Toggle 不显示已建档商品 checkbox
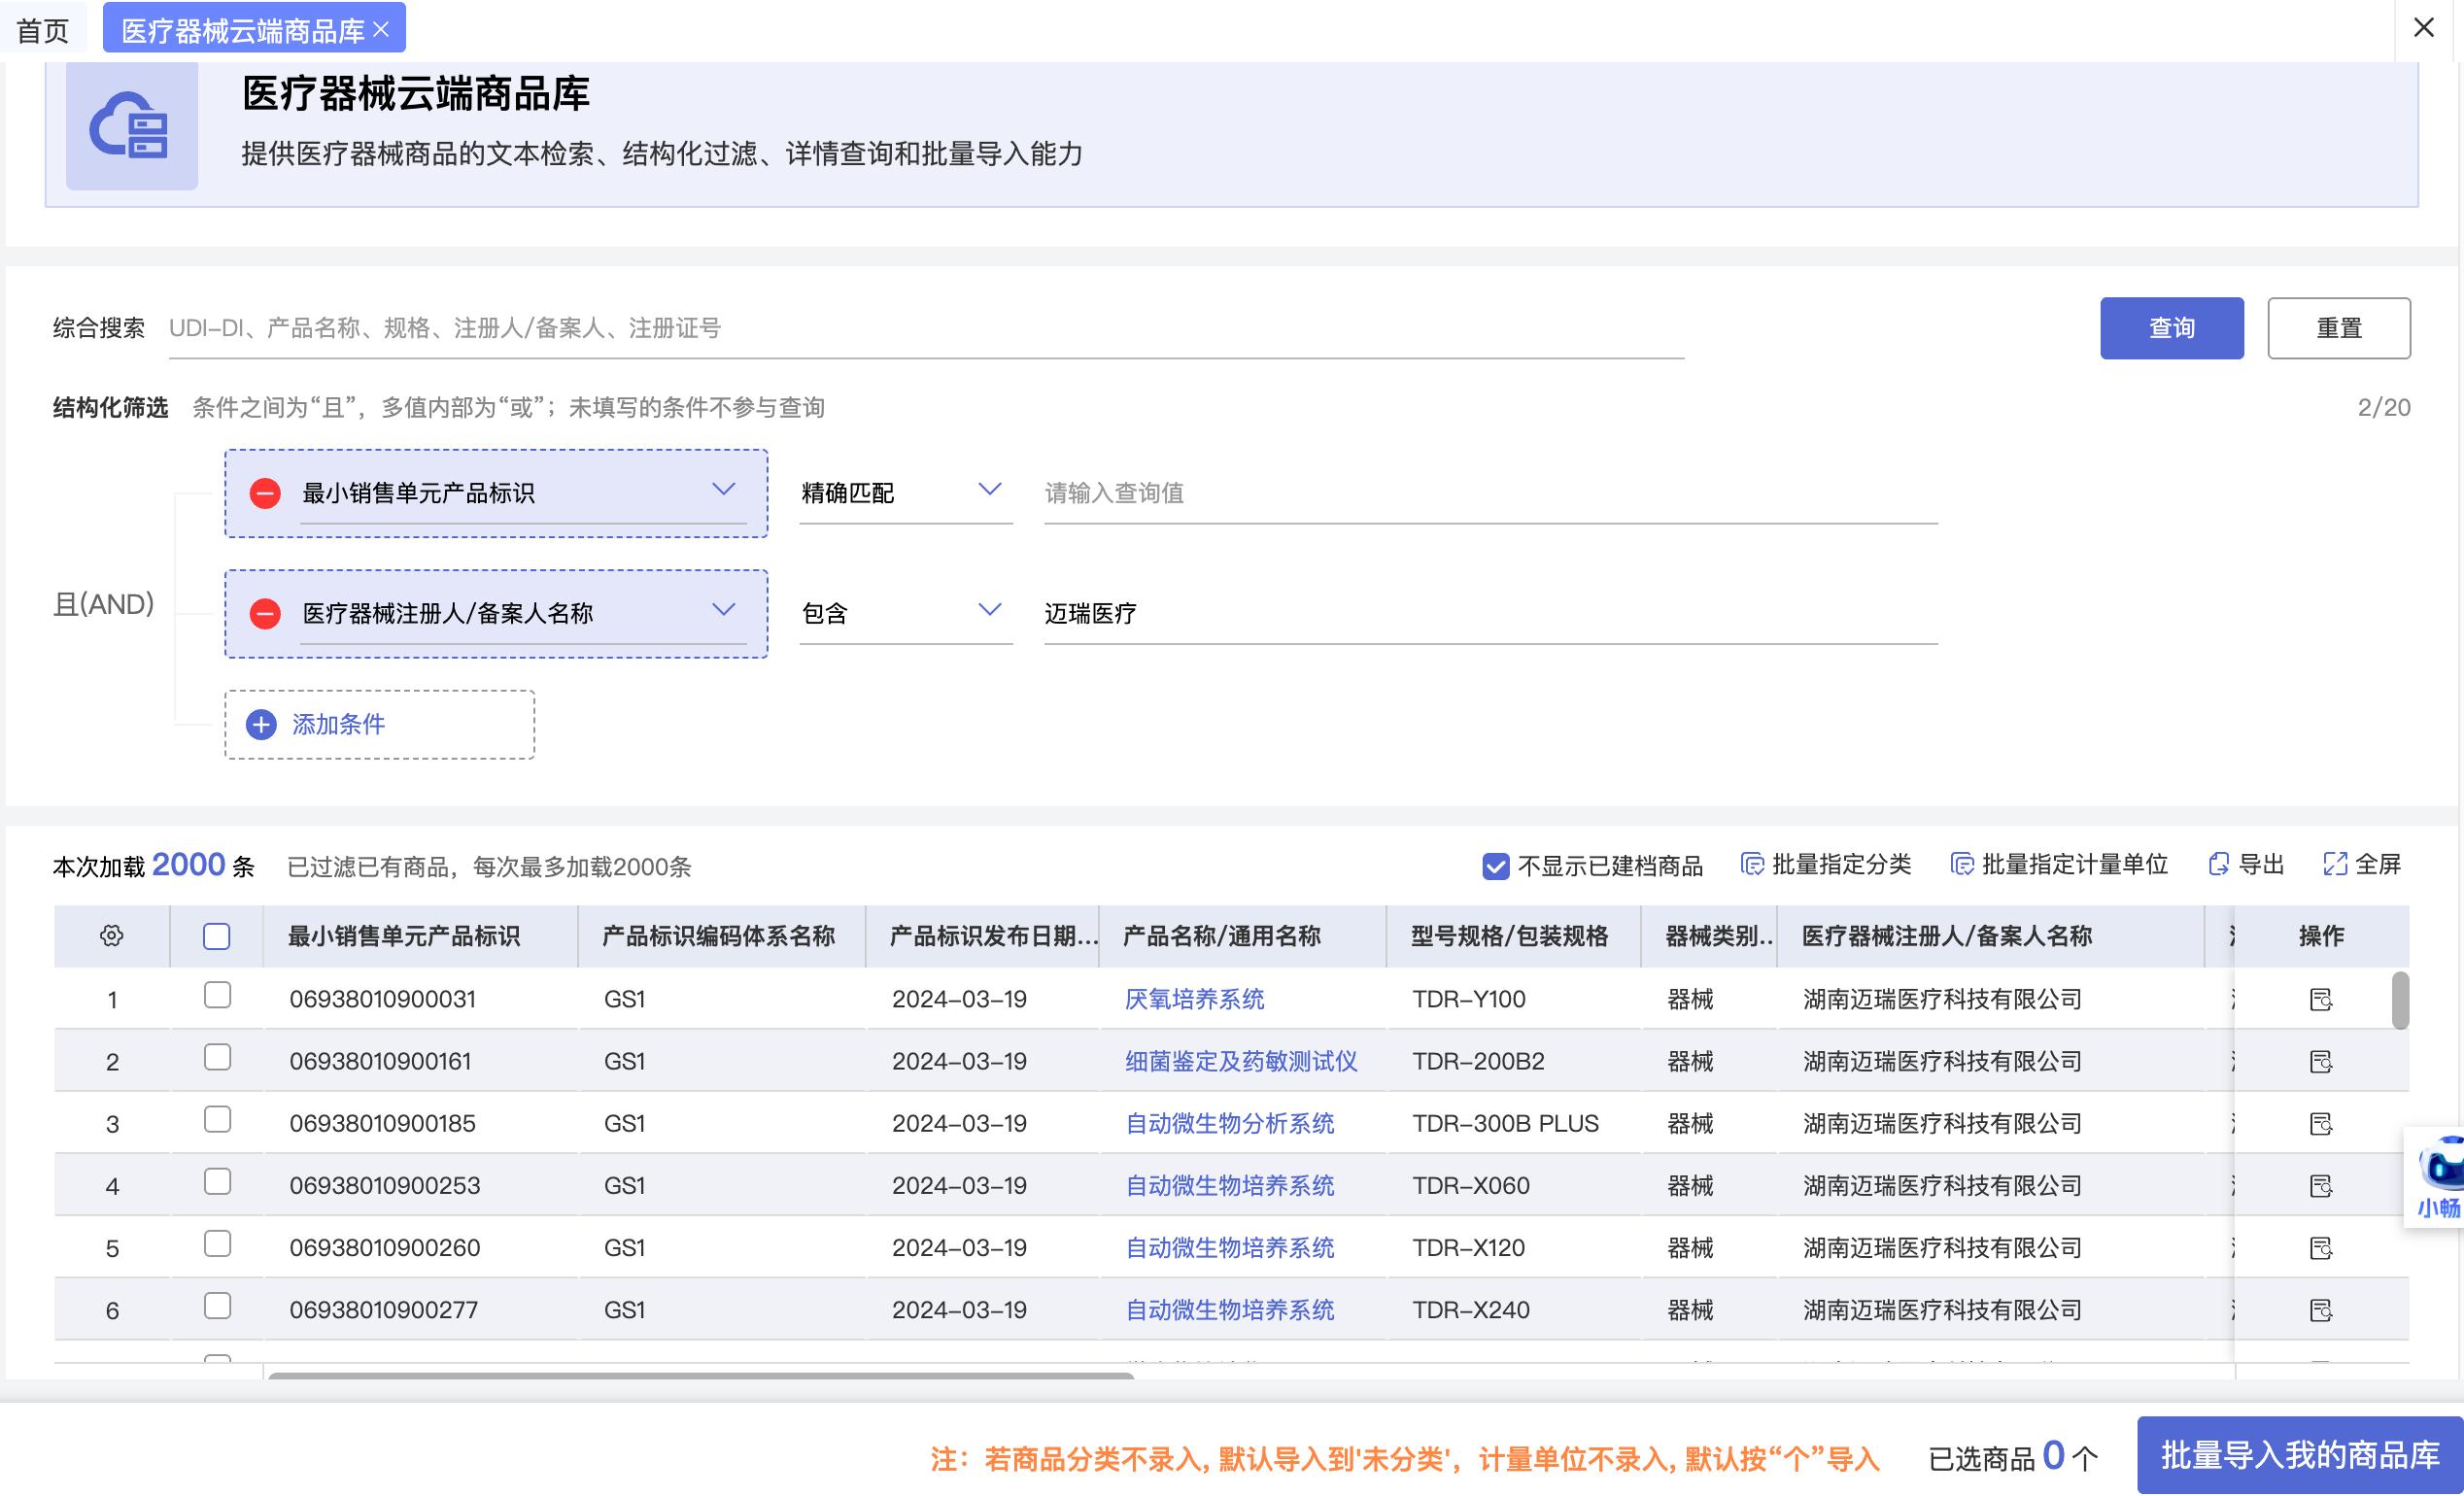The width and height of the screenshot is (2464, 1496). point(1495,866)
